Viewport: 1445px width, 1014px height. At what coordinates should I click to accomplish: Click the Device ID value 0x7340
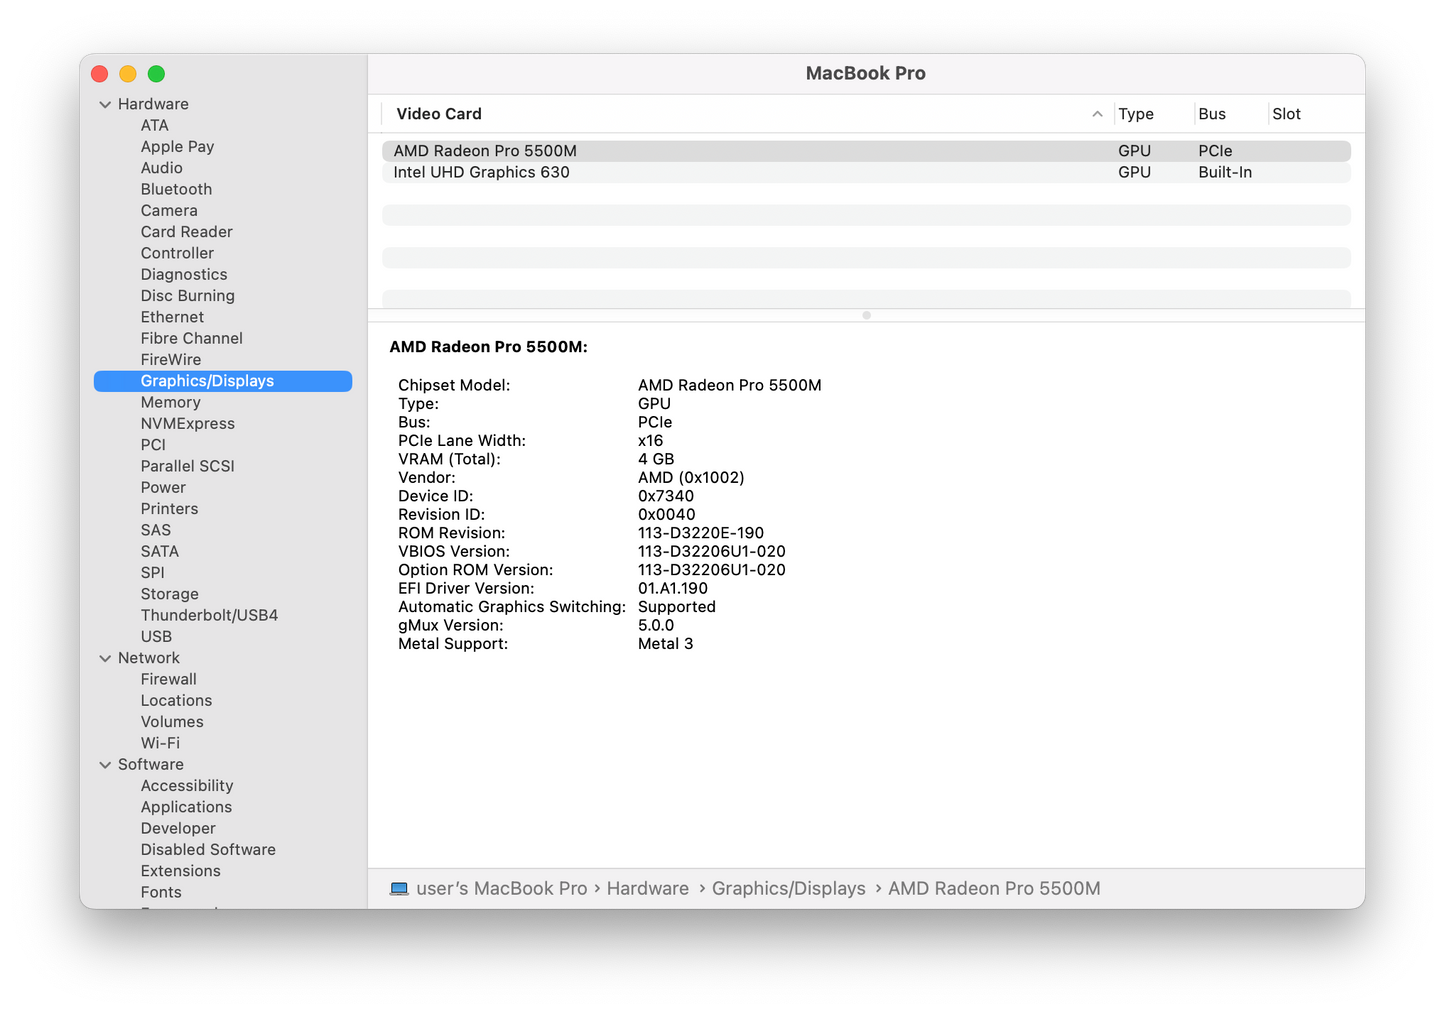pos(666,496)
